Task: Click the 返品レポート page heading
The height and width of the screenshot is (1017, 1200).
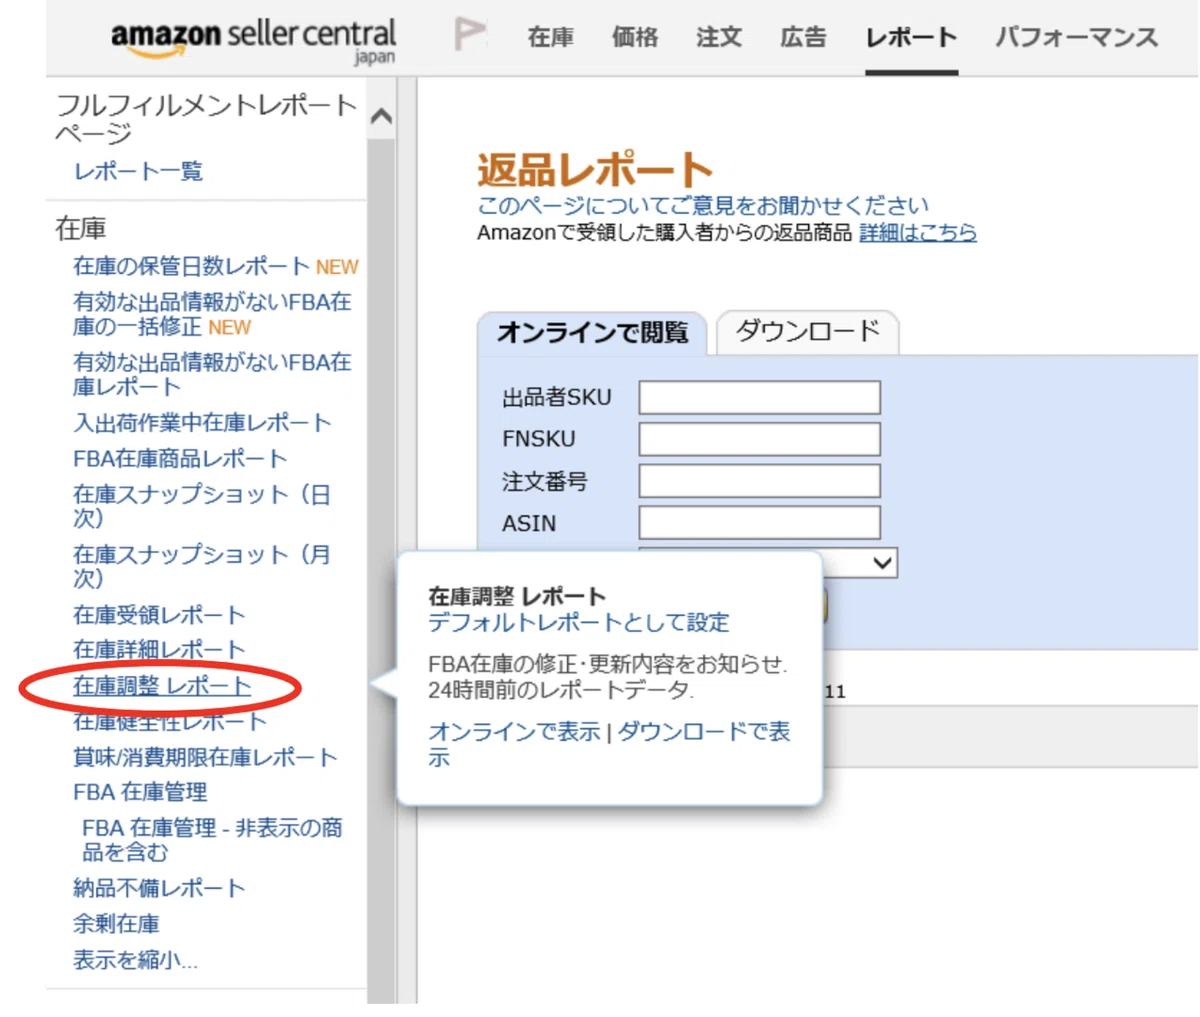Action: pos(594,170)
